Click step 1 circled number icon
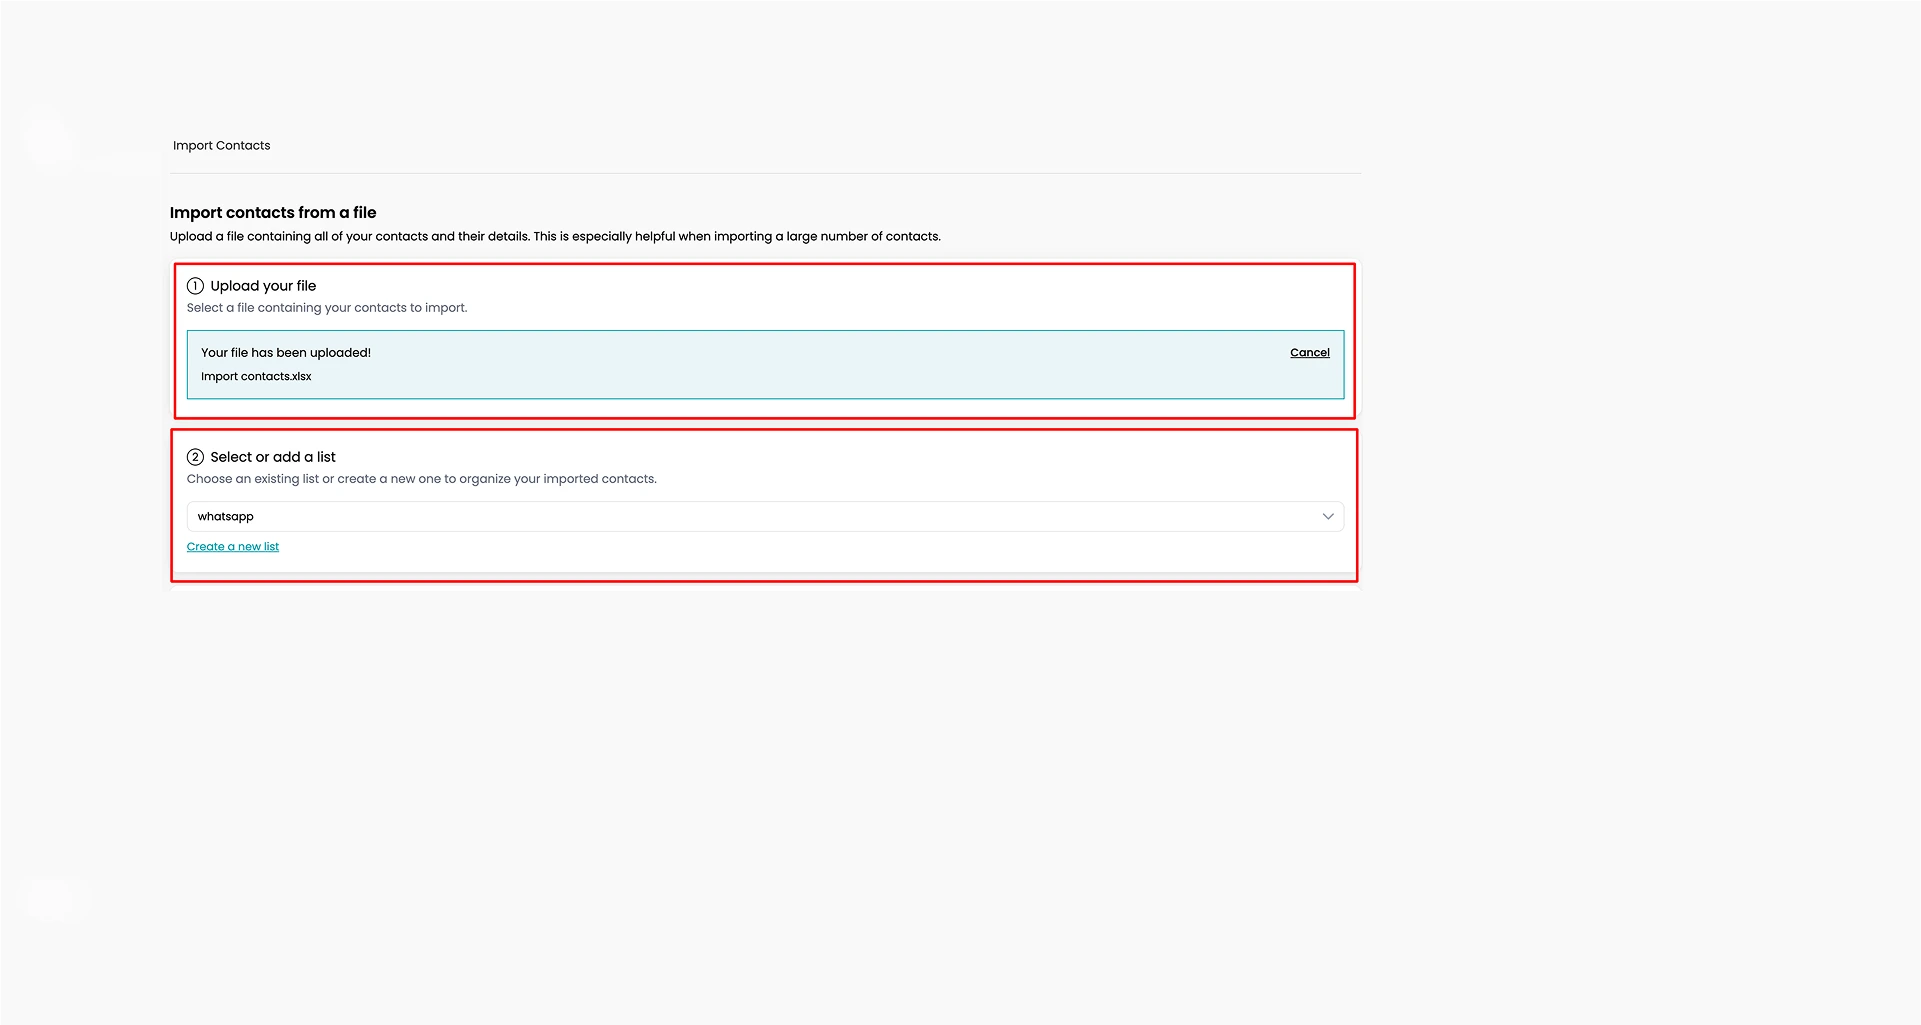Image resolution: width=1921 pixels, height=1025 pixels. pyautogui.click(x=195, y=286)
